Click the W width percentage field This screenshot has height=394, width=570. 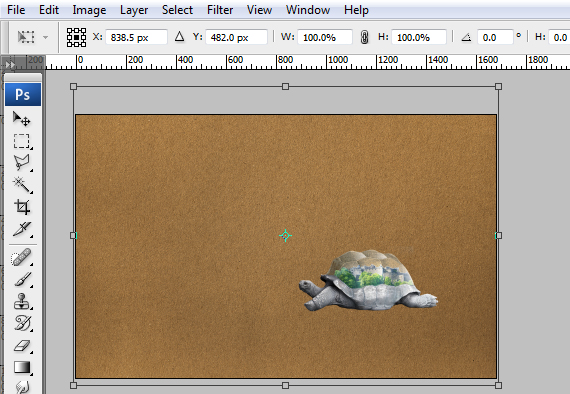tap(325, 37)
